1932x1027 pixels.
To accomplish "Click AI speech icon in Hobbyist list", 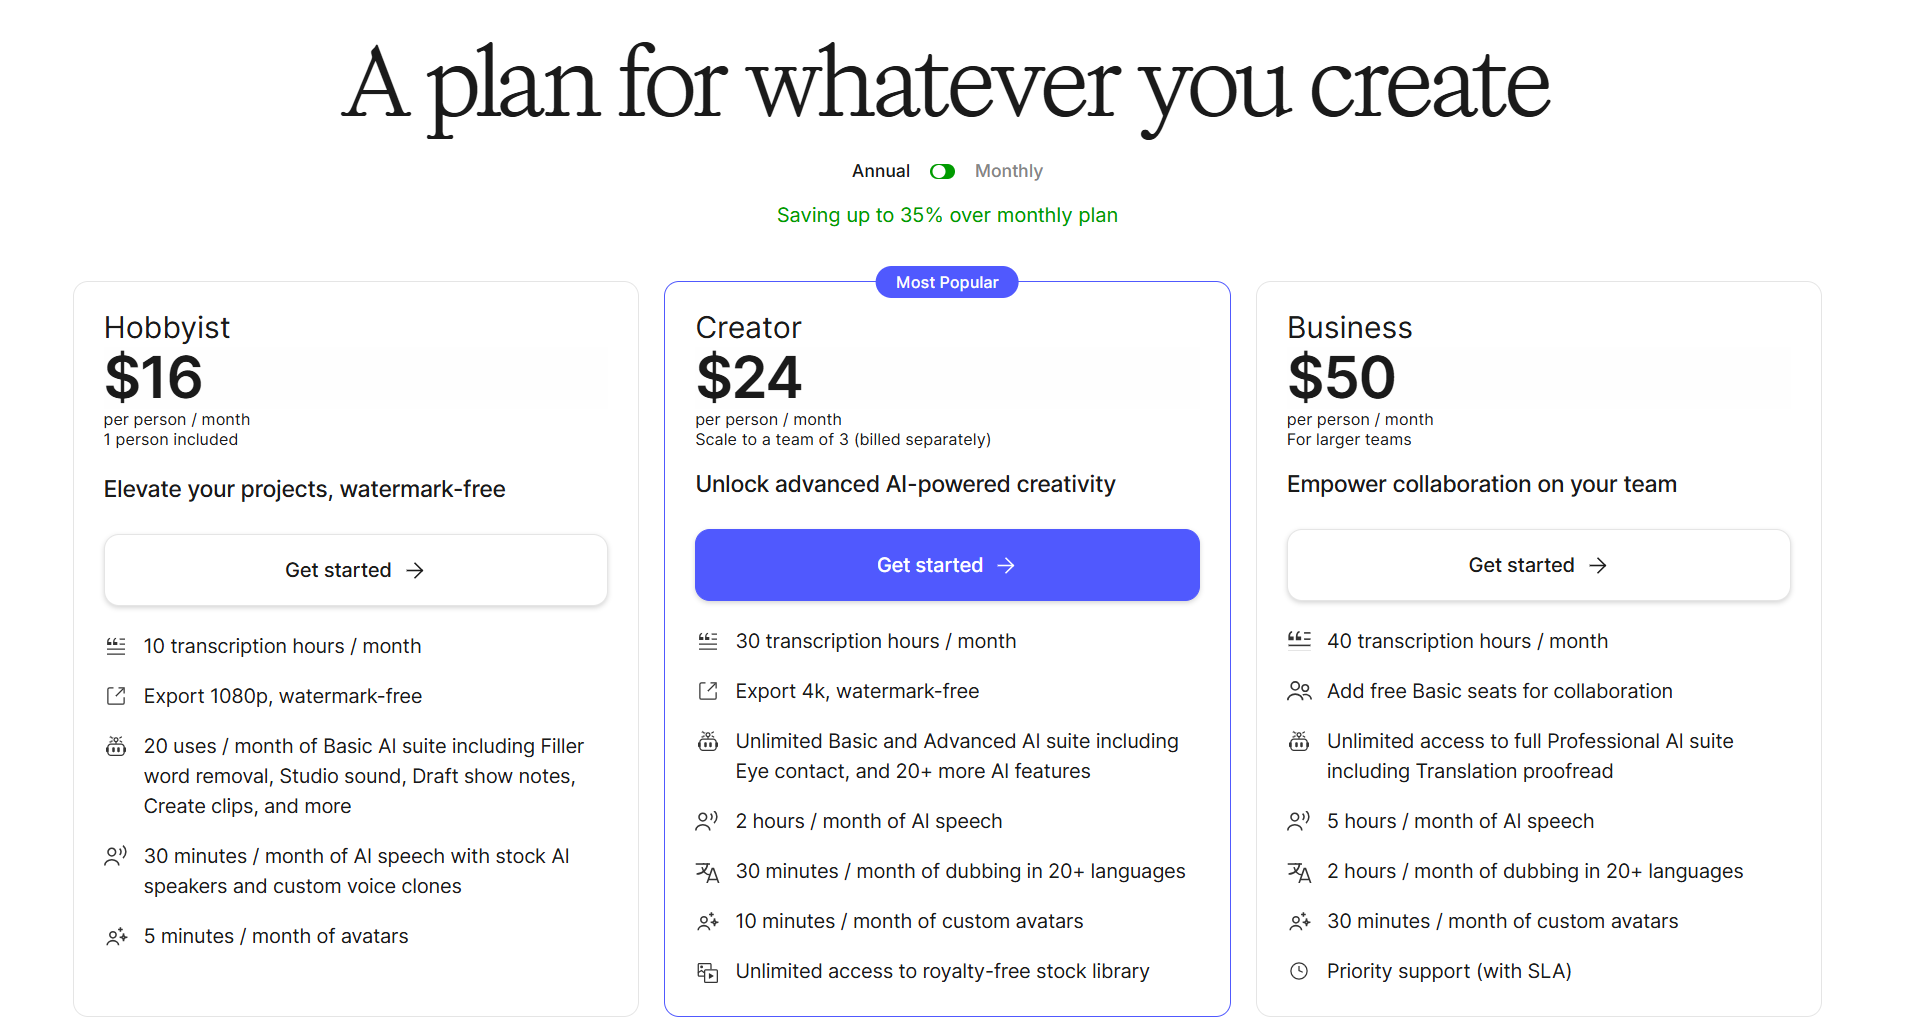I will (x=116, y=856).
